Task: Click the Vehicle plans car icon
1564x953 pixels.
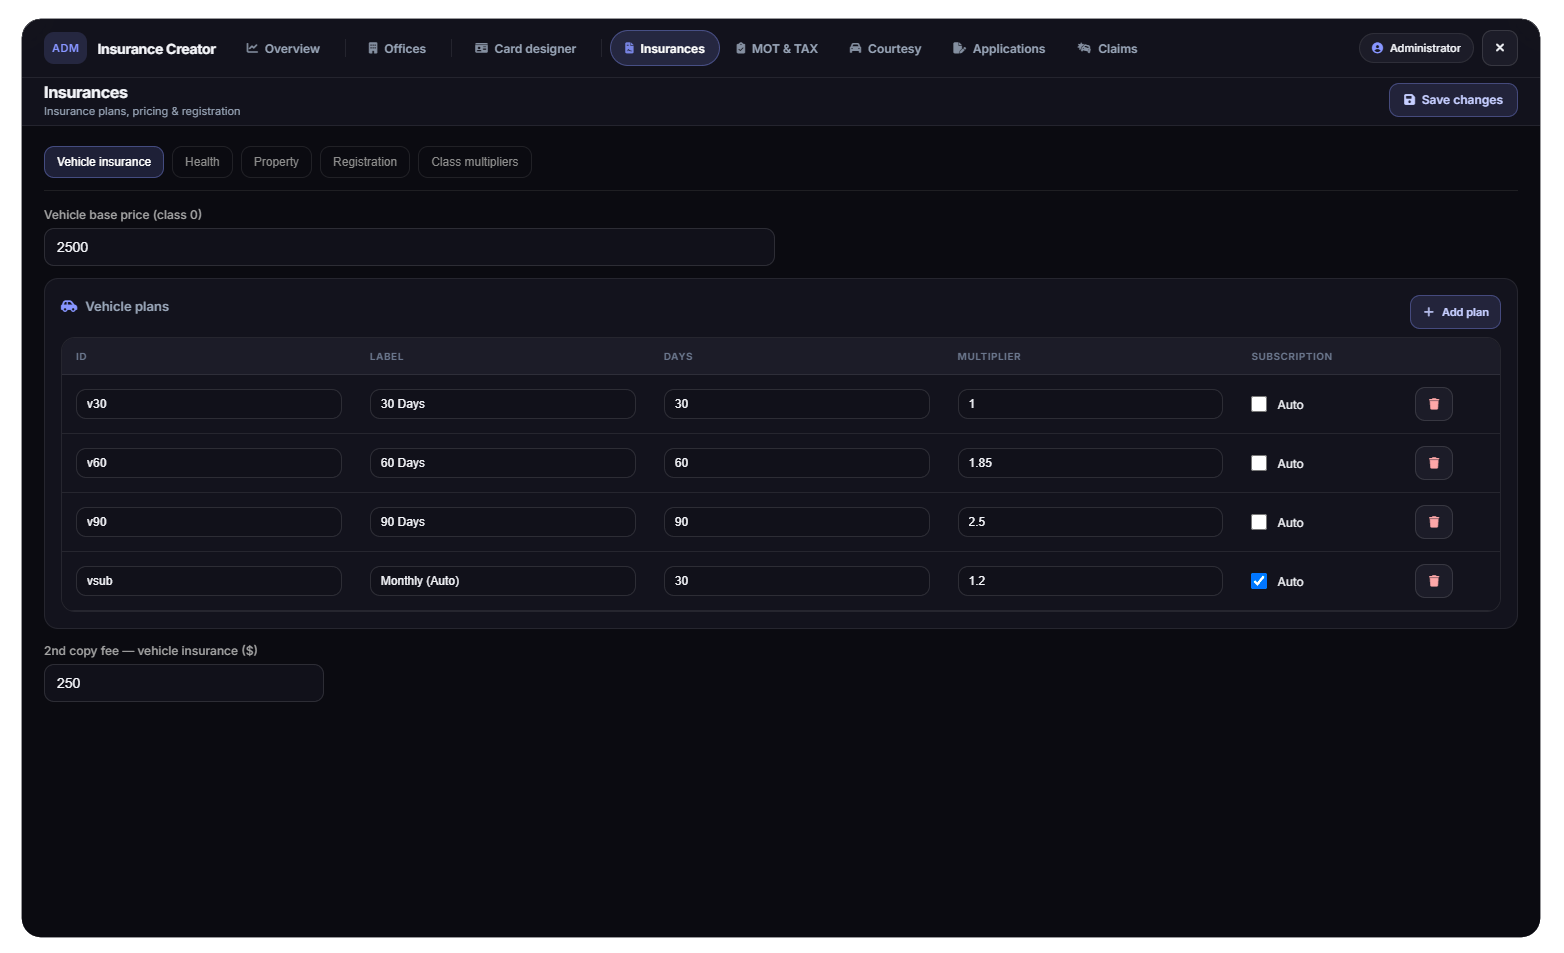Action: point(69,306)
